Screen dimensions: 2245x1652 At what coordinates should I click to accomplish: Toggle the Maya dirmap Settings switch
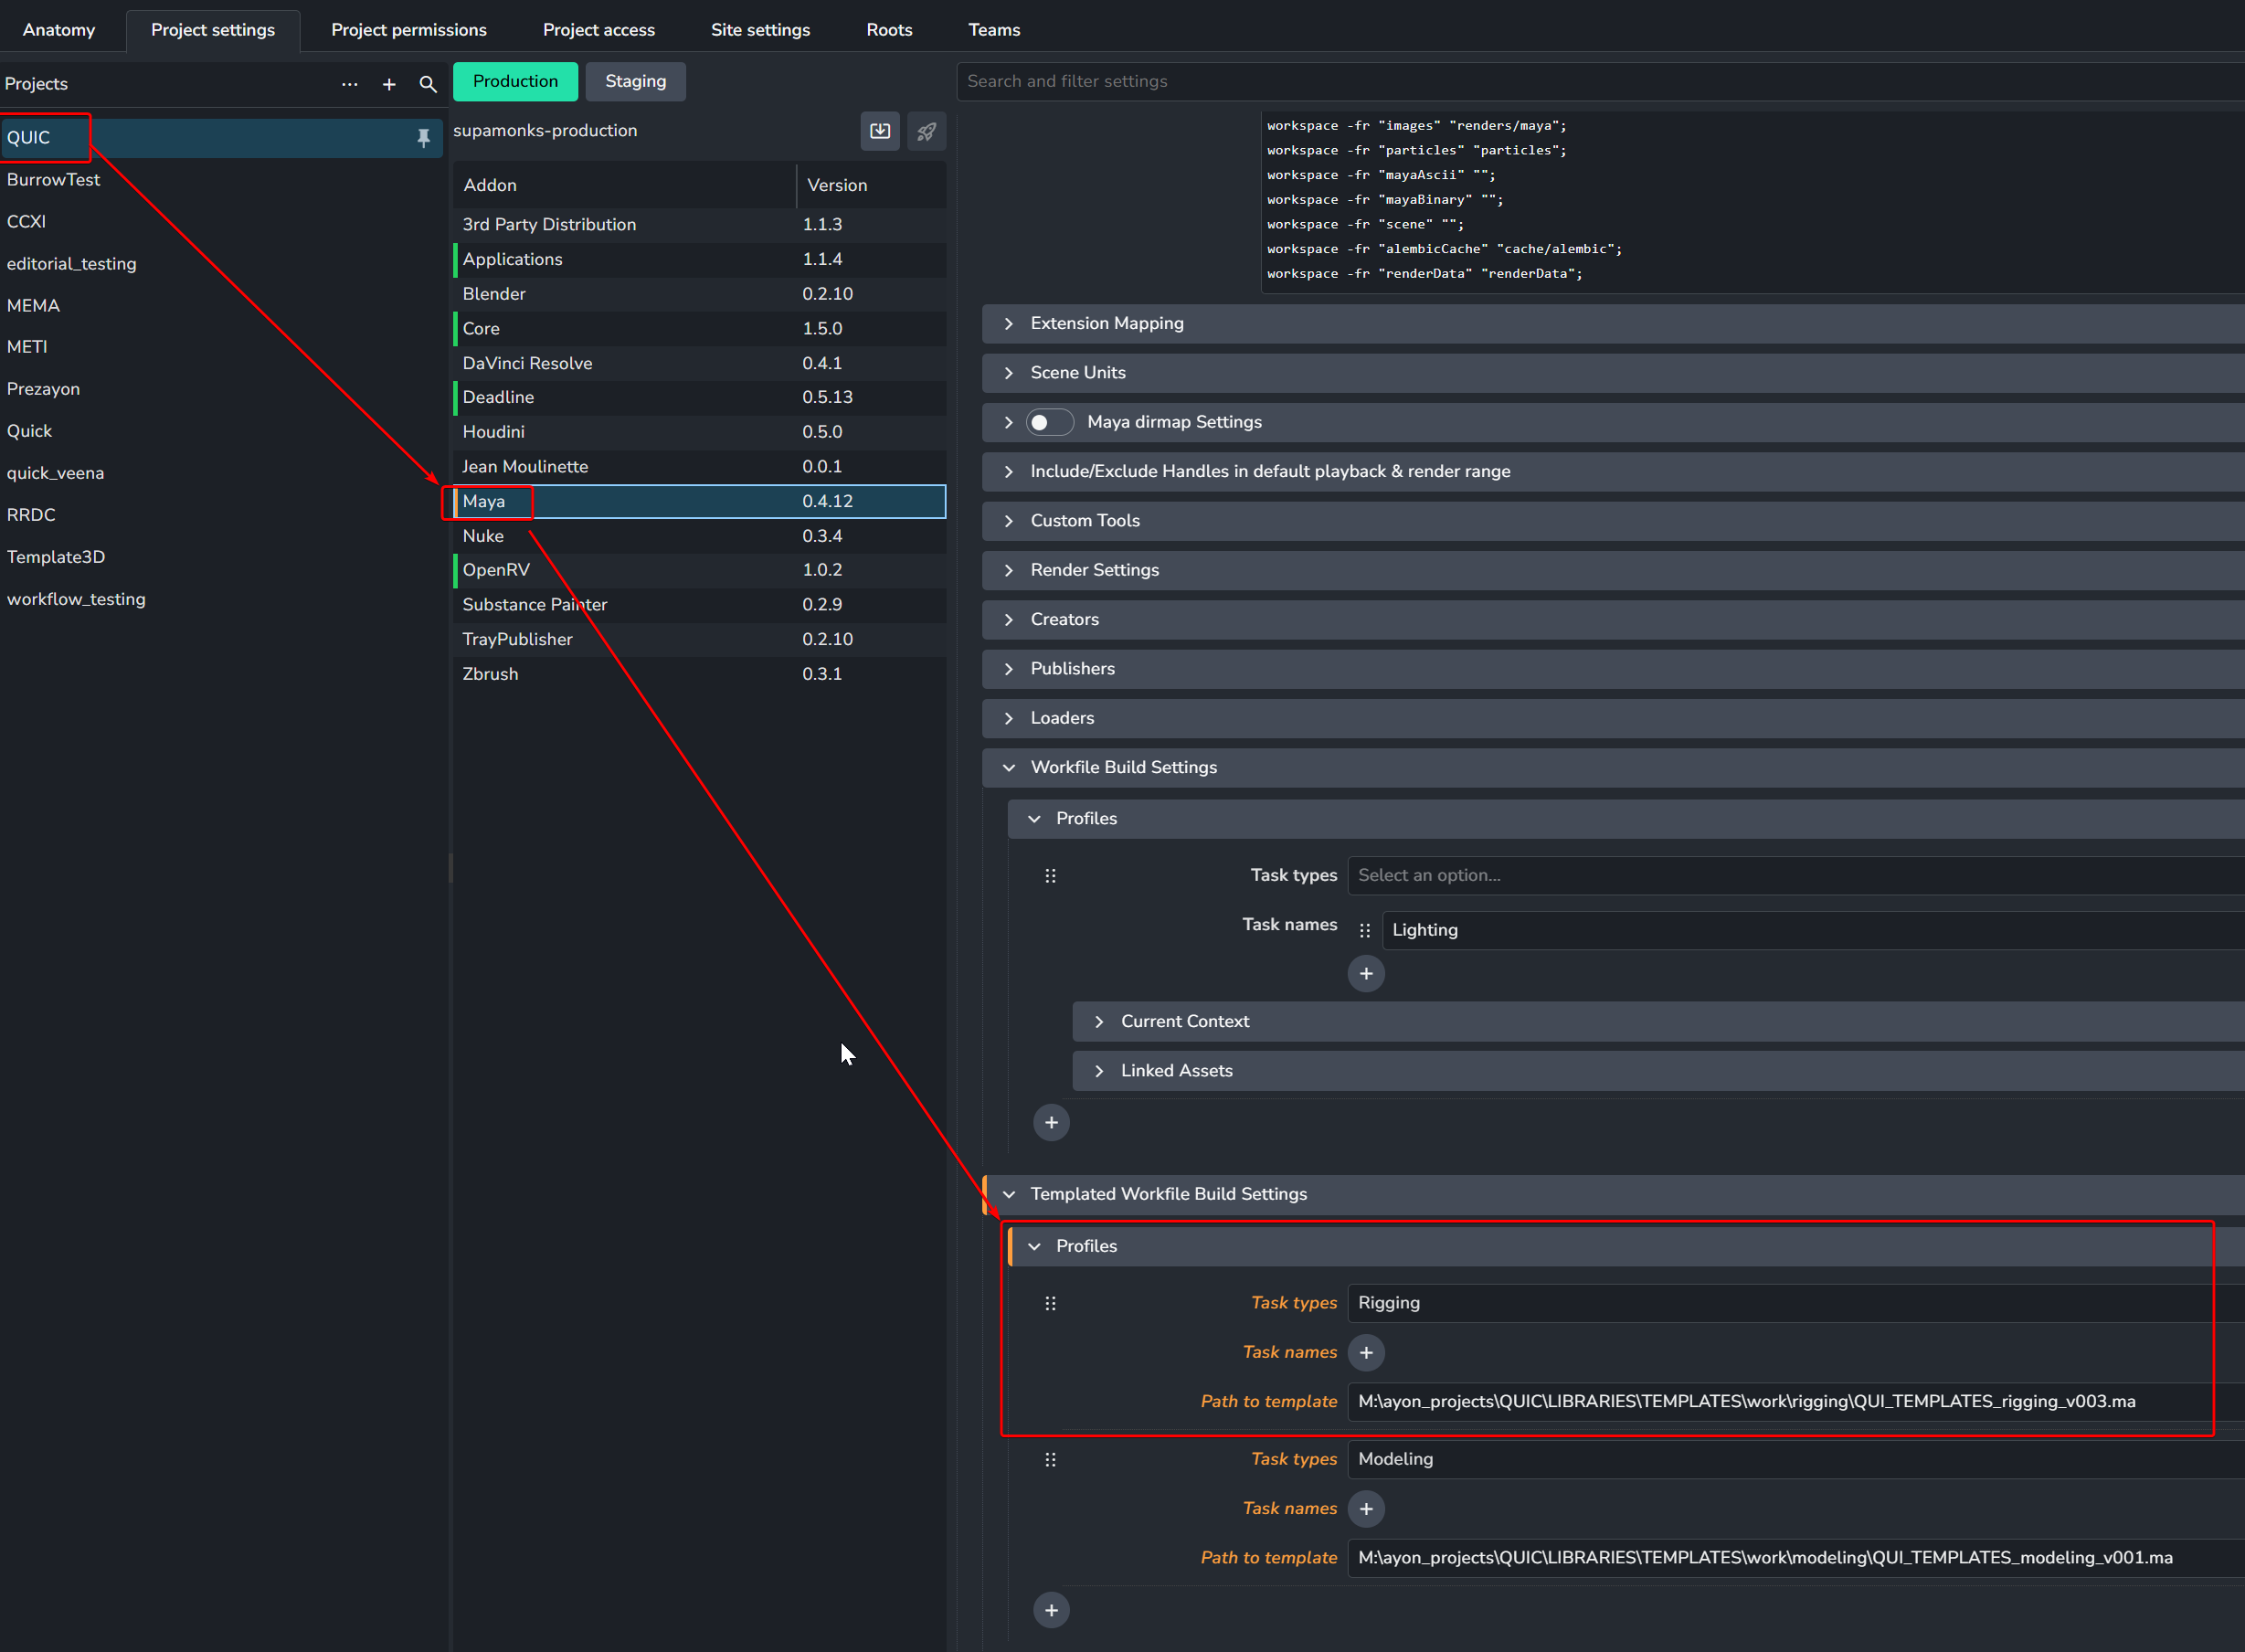[x=1049, y=422]
